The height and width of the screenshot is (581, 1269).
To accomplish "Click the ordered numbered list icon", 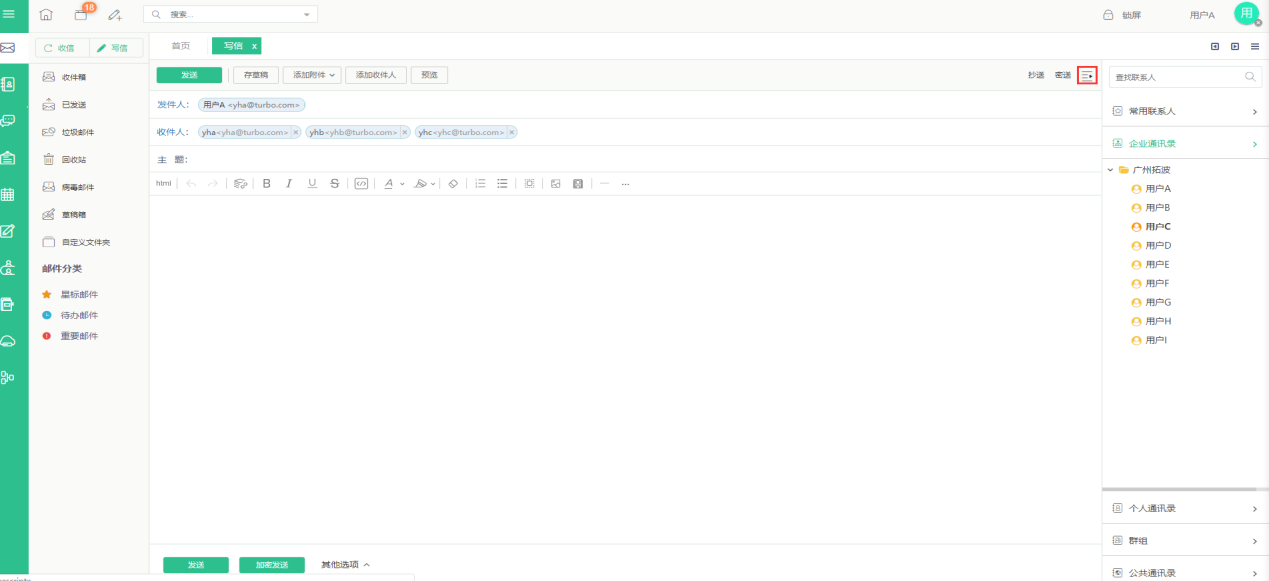I will pos(480,184).
